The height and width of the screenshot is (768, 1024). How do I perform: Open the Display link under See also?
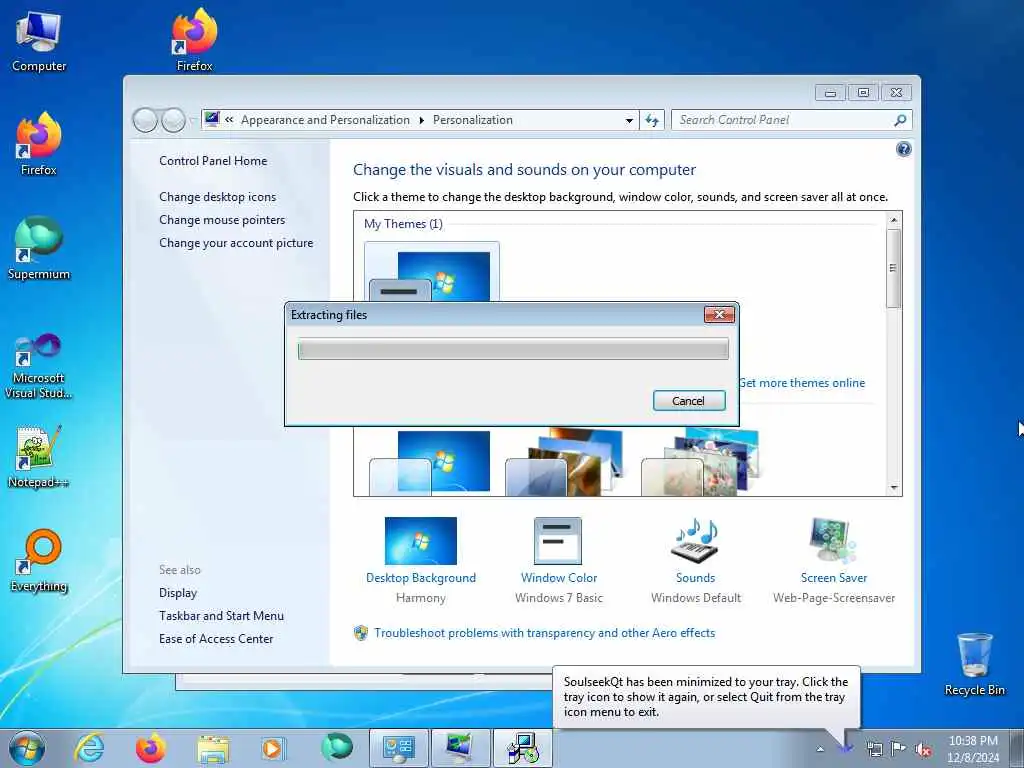(x=178, y=593)
